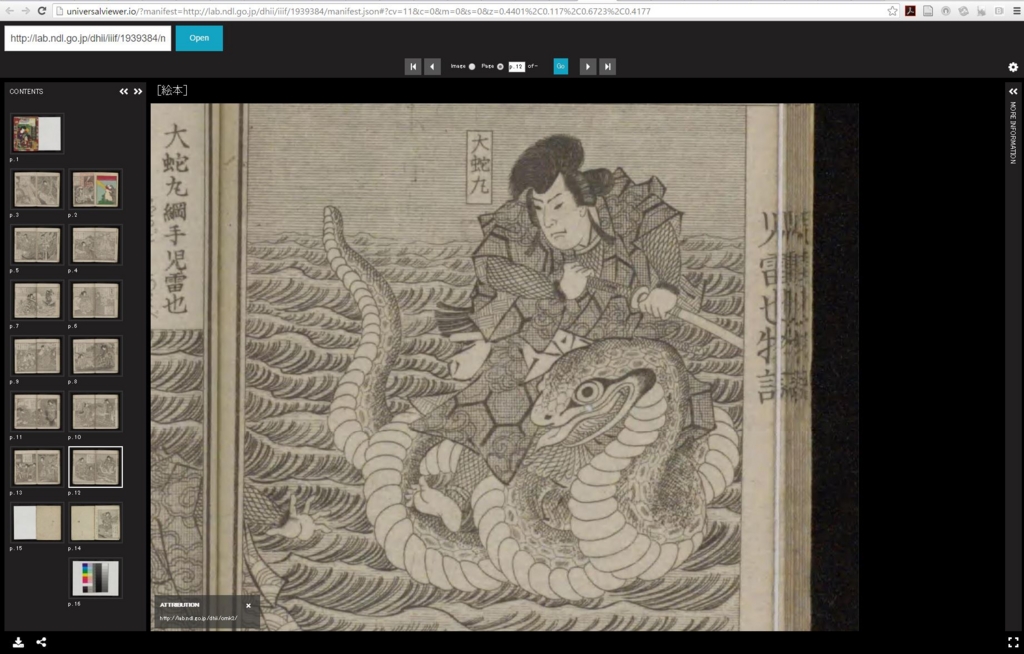The height and width of the screenshot is (654, 1024).
Task: Collapse the Contents panel with left arrows
Action: [123, 91]
